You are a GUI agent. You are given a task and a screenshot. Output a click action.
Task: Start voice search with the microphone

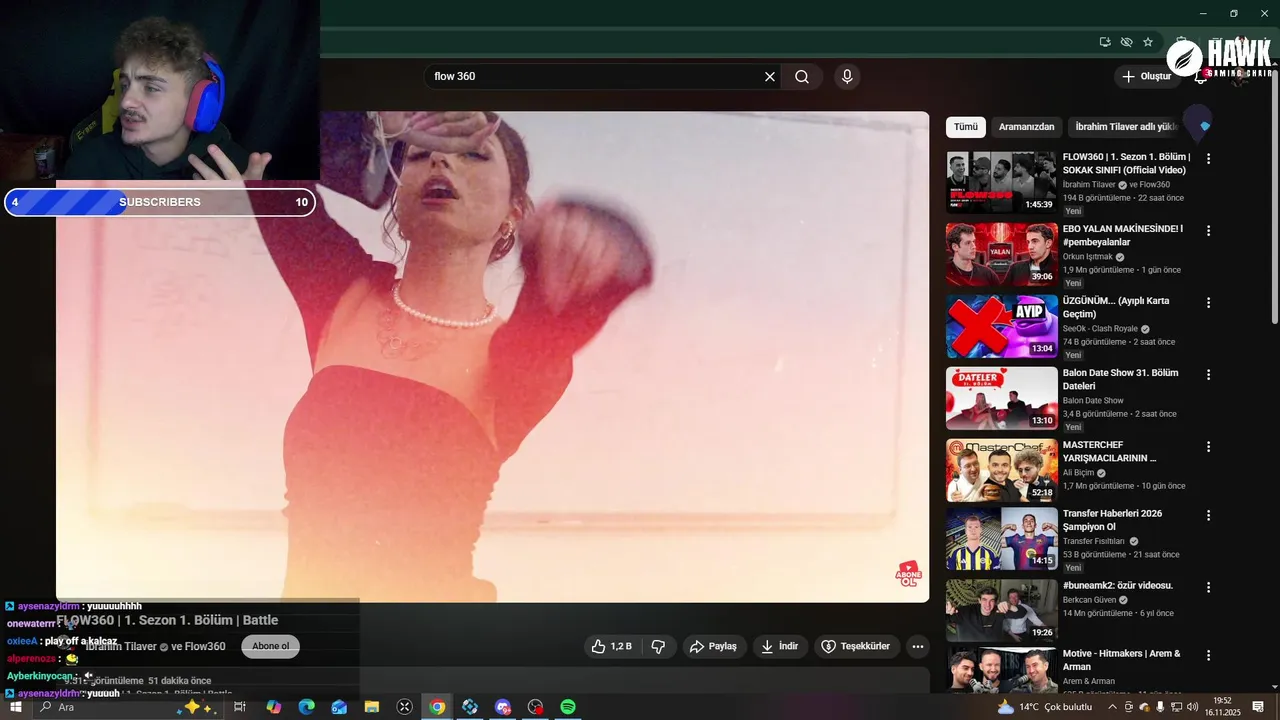(847, 77)
